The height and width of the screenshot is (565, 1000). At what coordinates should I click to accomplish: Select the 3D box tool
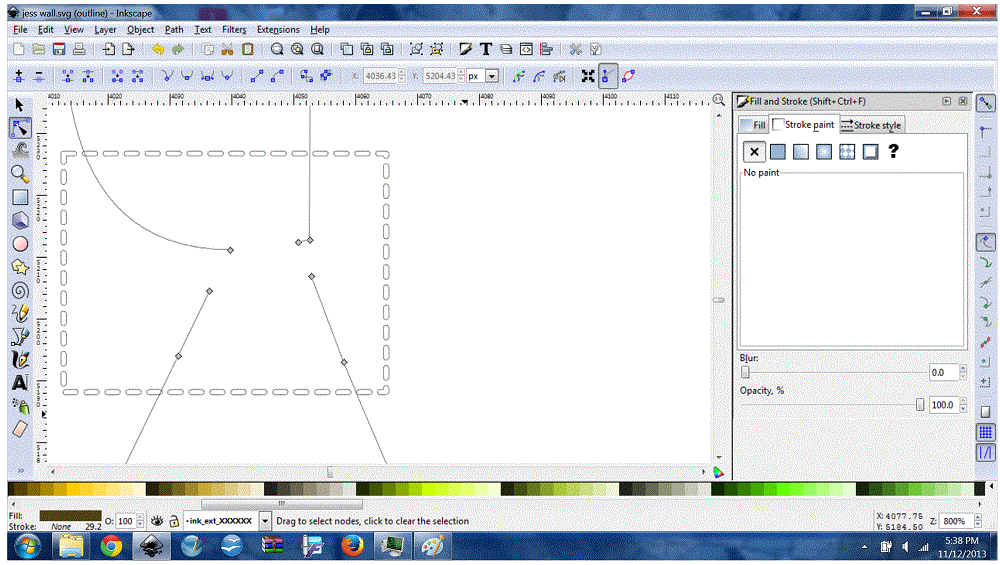point(19,220)
